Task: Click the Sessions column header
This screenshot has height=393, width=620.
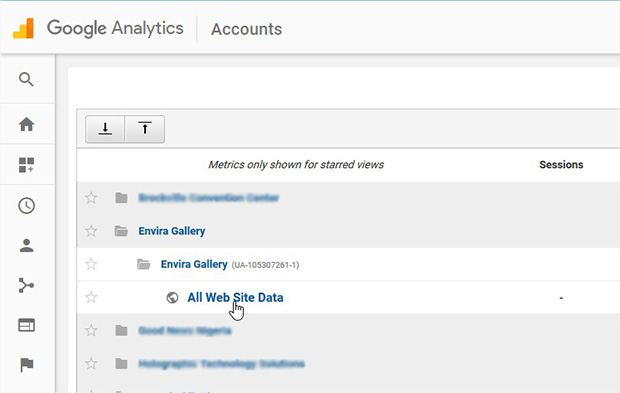Action: (561, 164)
